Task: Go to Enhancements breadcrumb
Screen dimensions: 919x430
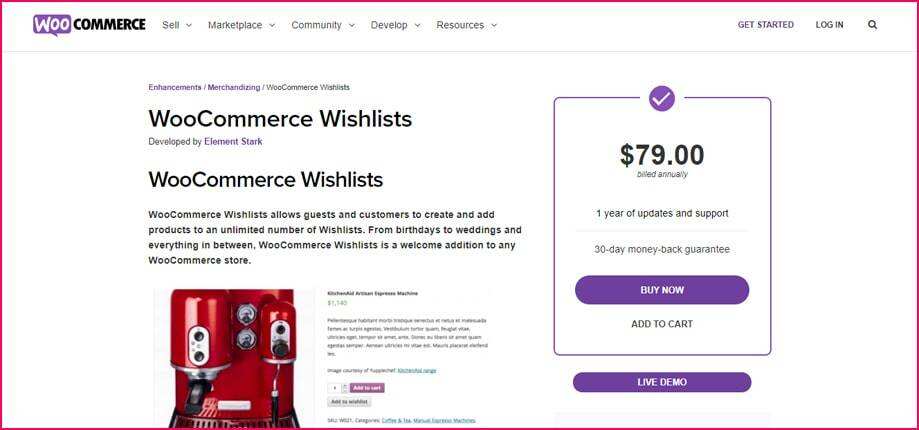Action: (x=175, y=88)
